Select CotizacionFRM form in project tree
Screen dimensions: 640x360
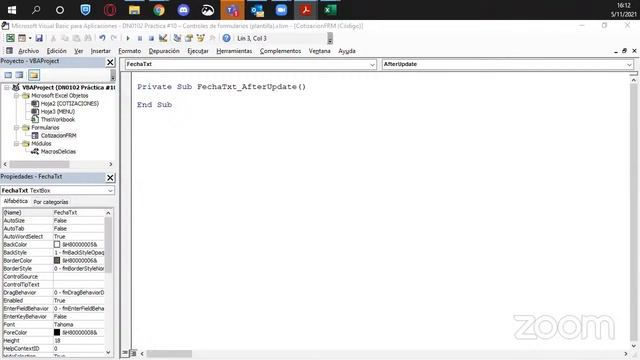point(58,136)
